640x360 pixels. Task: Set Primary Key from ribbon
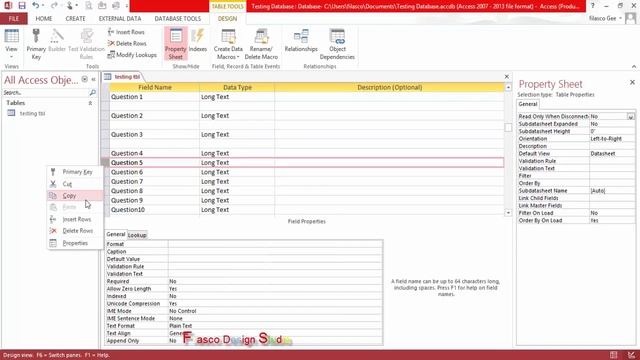(36, 44)
